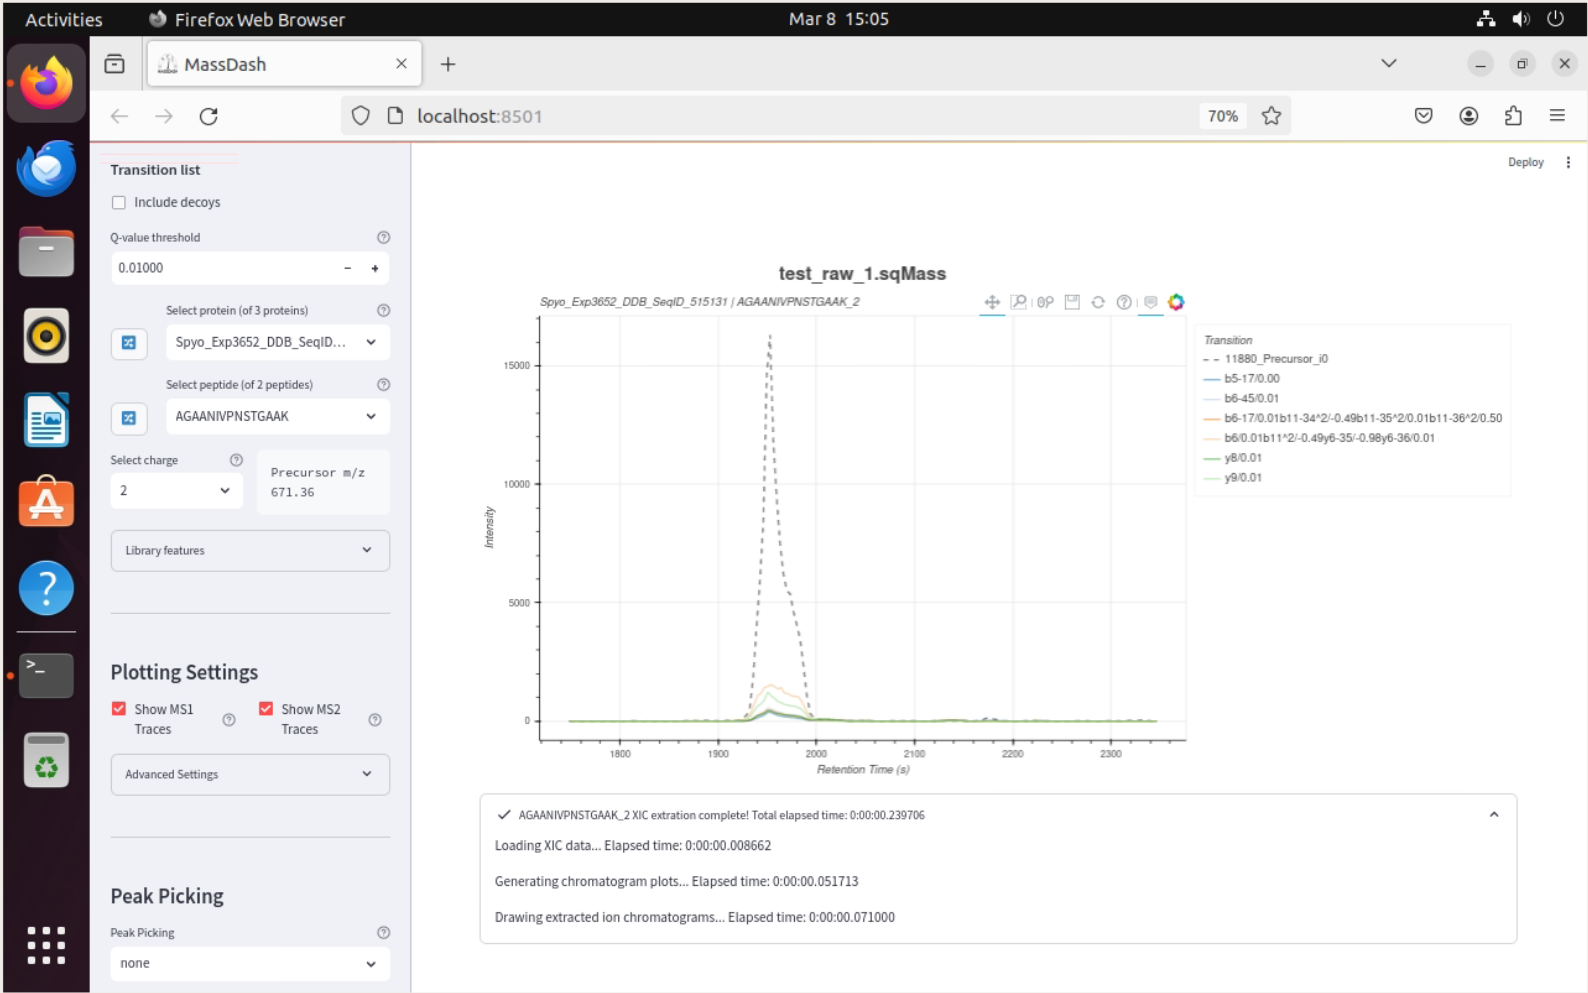Activate the Box Zoom tool on the chromatogram

(1018, 302)
